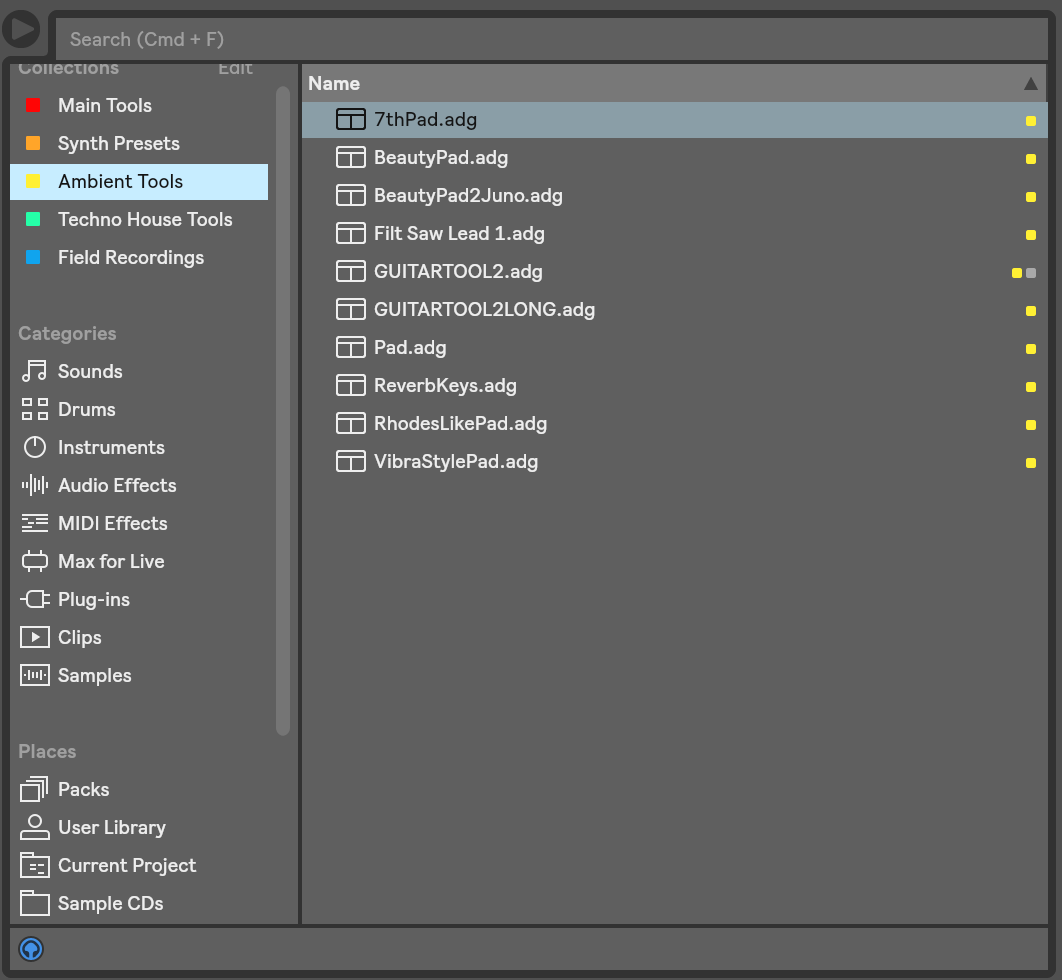Select the Drums category grid icon
This screenshot has width=1062, height=980.
click(x=34, y=410)
